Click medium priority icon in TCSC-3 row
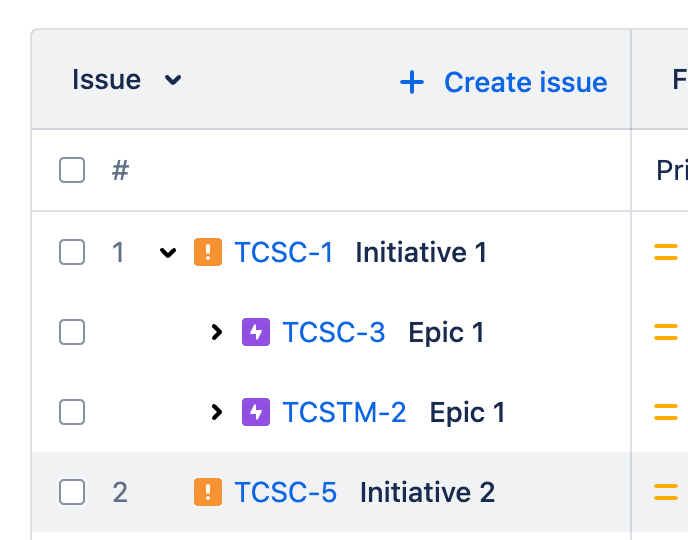 [666, 332]
